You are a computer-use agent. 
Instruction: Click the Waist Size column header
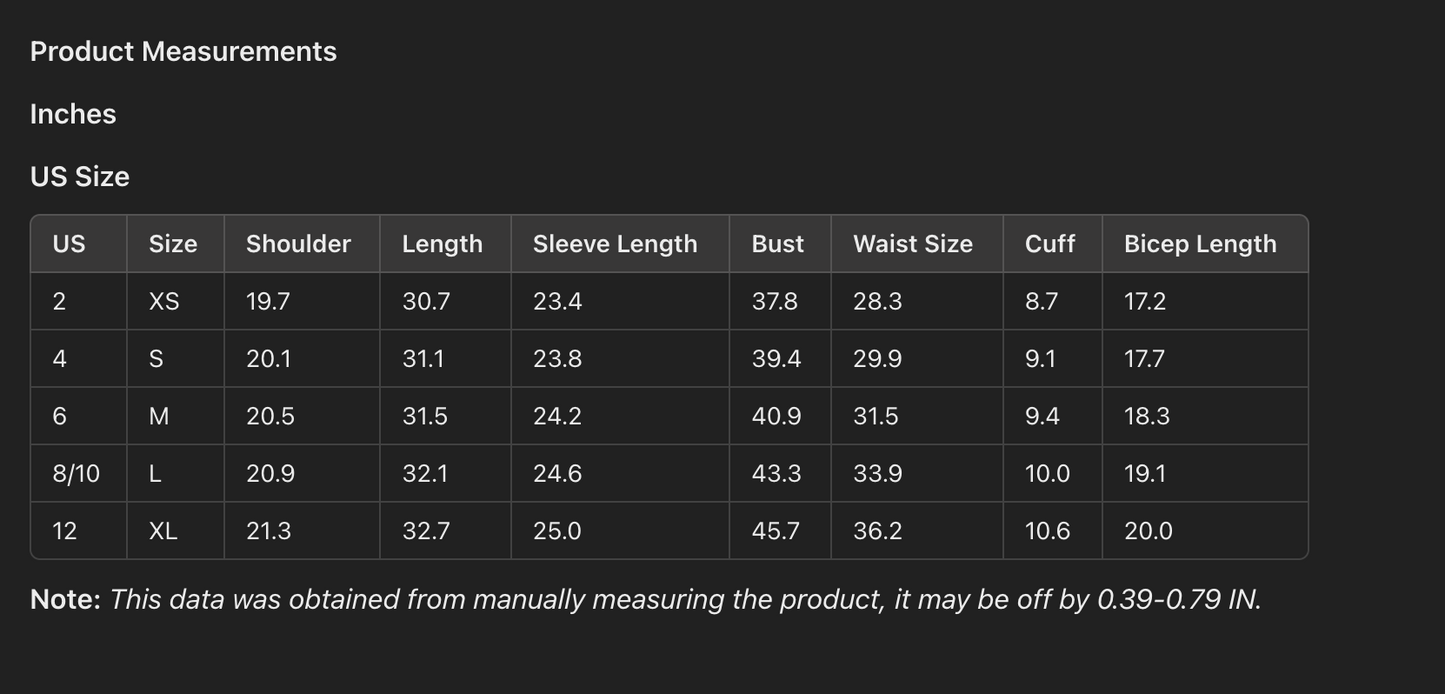pyautogui.click(x=912, y=244)
